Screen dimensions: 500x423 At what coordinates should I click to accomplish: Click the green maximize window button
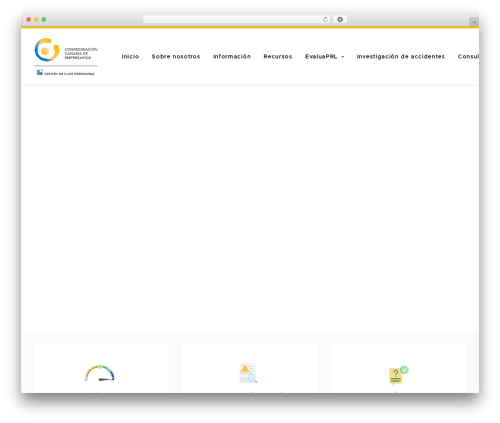[x=44, y=20]
